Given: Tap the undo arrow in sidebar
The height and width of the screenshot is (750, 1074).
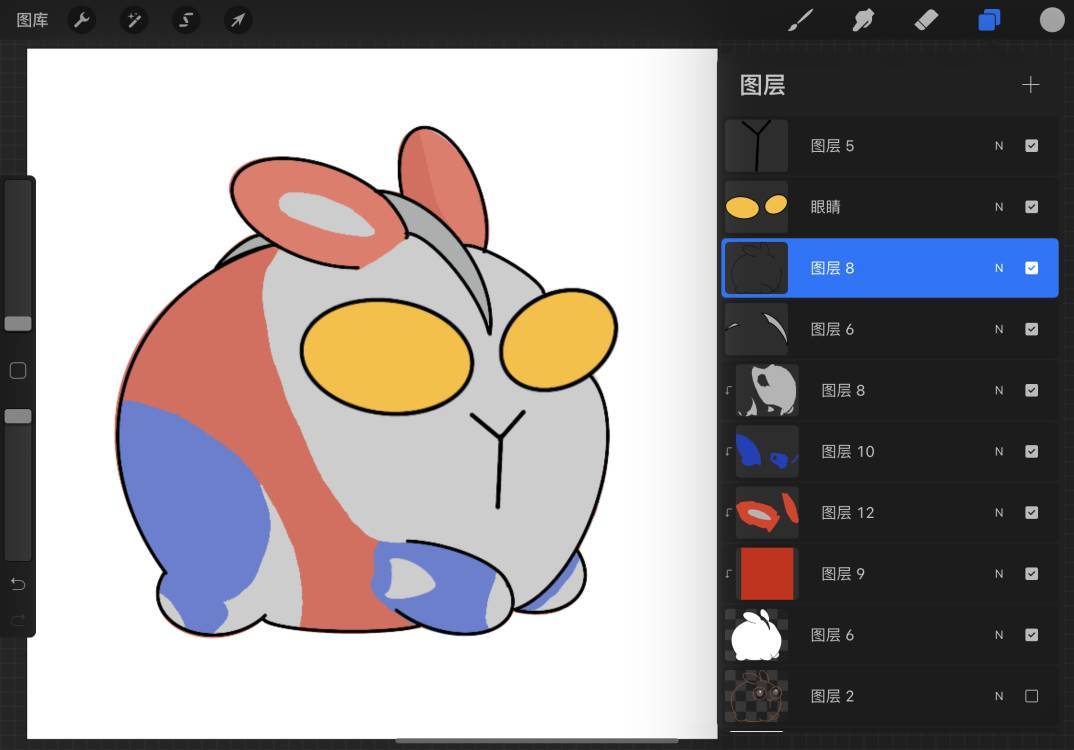Looking at the screenshot, I should [18, 584].
